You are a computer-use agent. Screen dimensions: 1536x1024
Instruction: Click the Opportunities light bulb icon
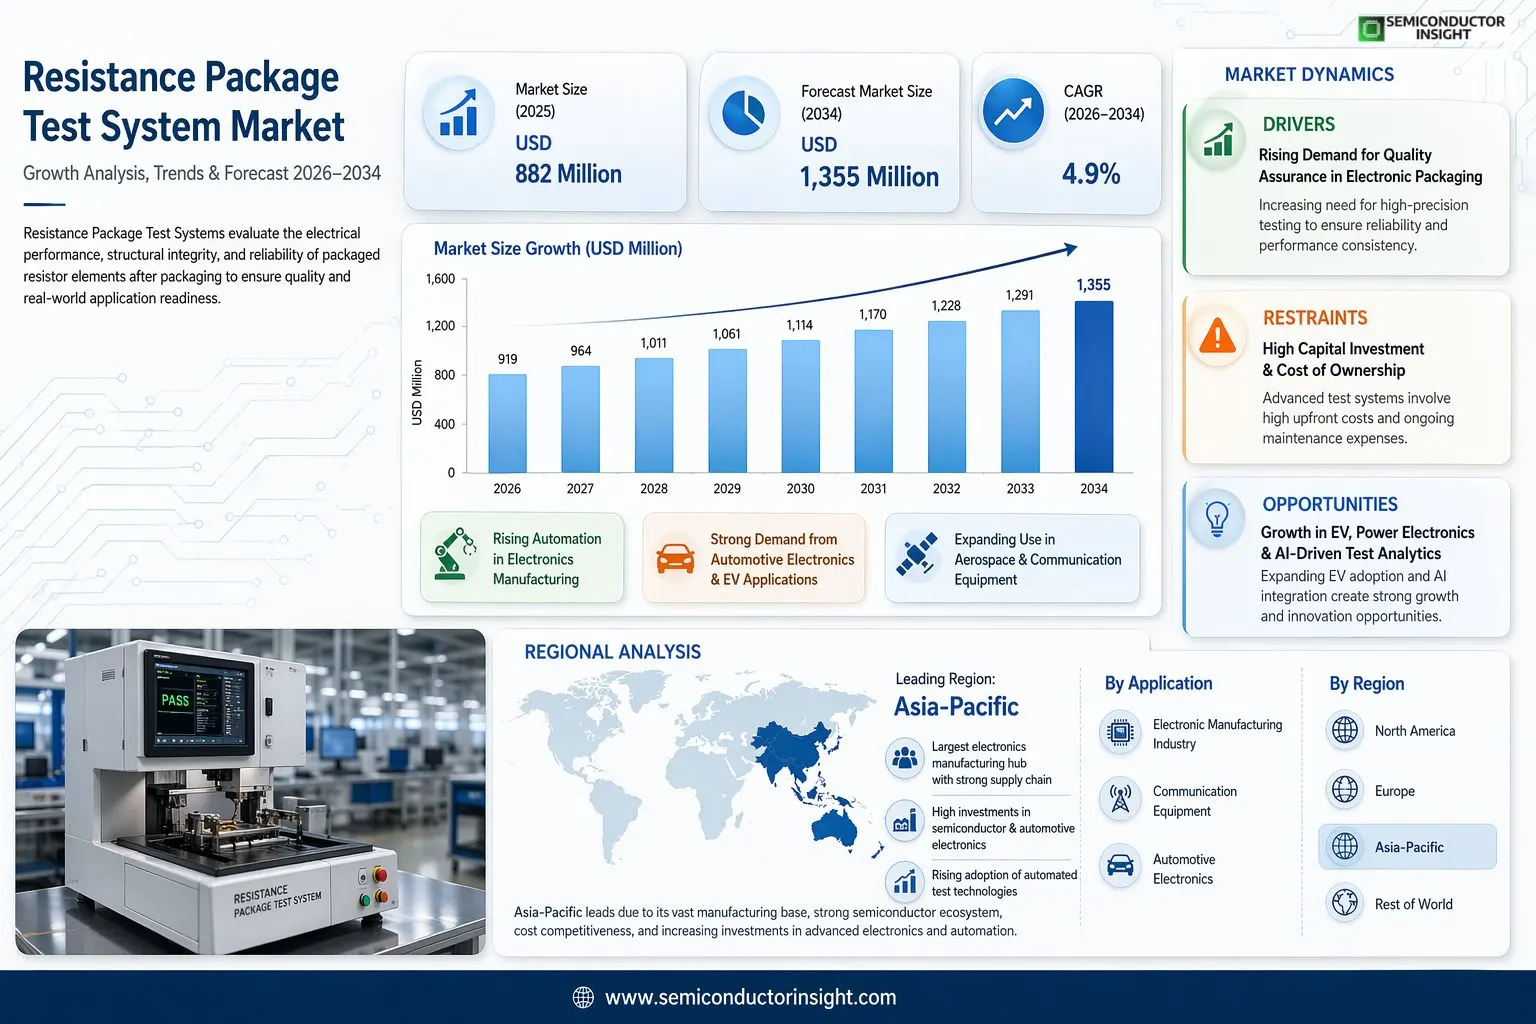coord(1217,519)
